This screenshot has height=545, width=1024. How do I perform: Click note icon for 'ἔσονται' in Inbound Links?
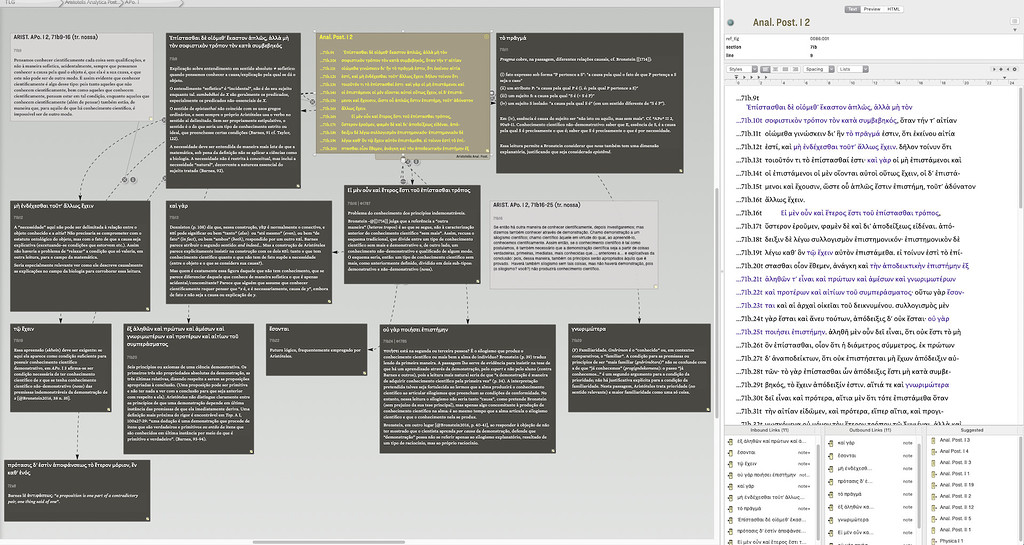[x=730, y=452]
